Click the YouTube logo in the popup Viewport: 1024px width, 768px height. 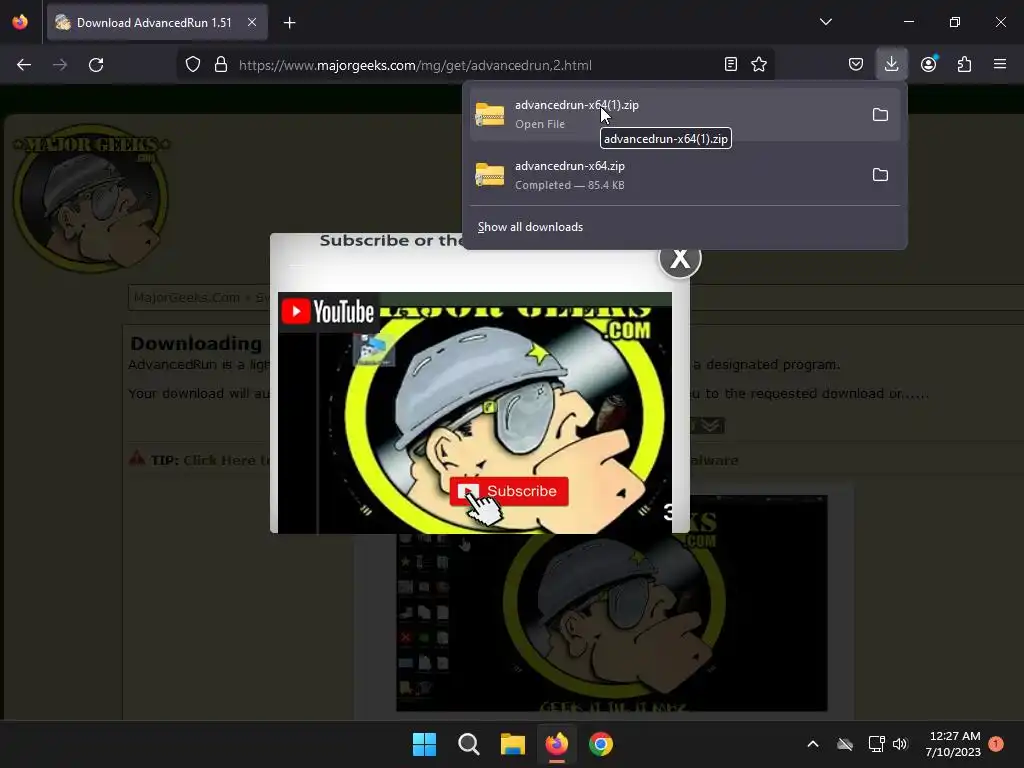click(x=328, y=312)
